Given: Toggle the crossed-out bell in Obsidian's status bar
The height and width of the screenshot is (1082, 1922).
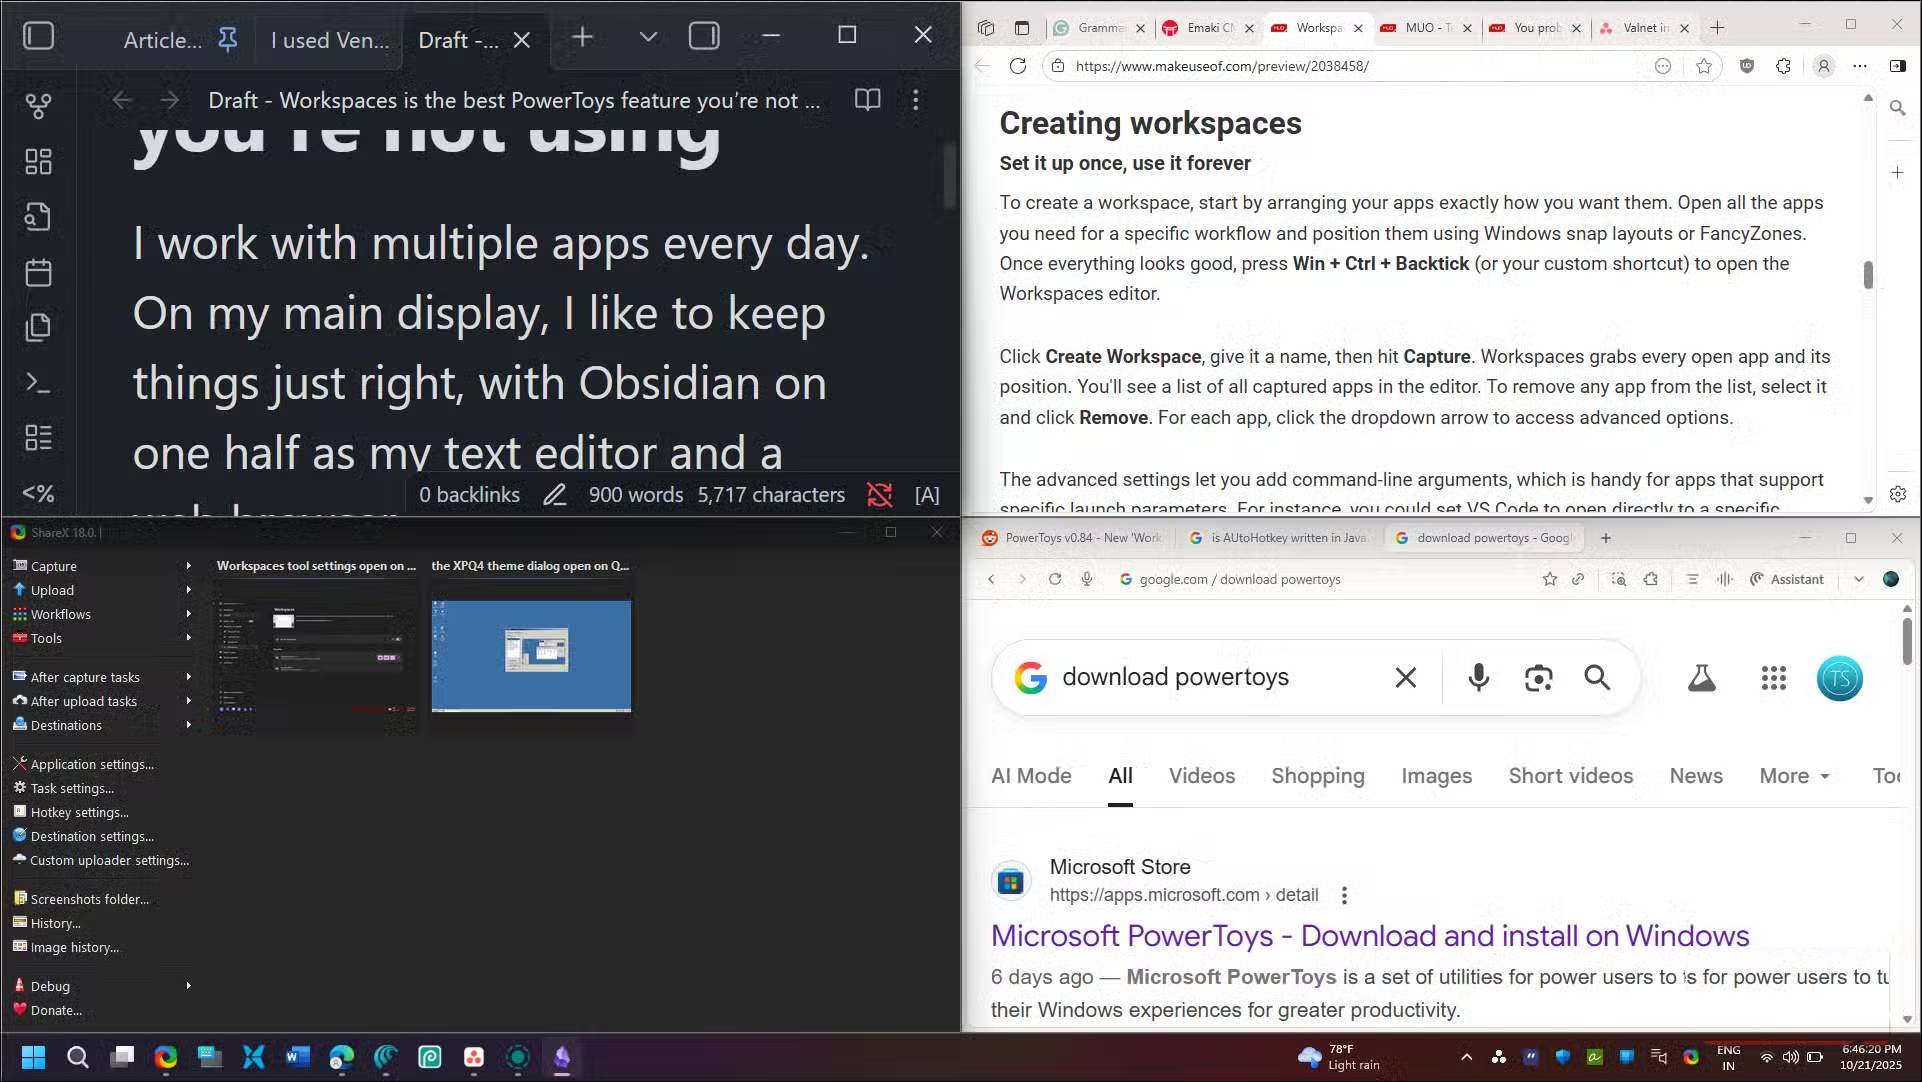Looking at the screenshot, I should (880, 494).
